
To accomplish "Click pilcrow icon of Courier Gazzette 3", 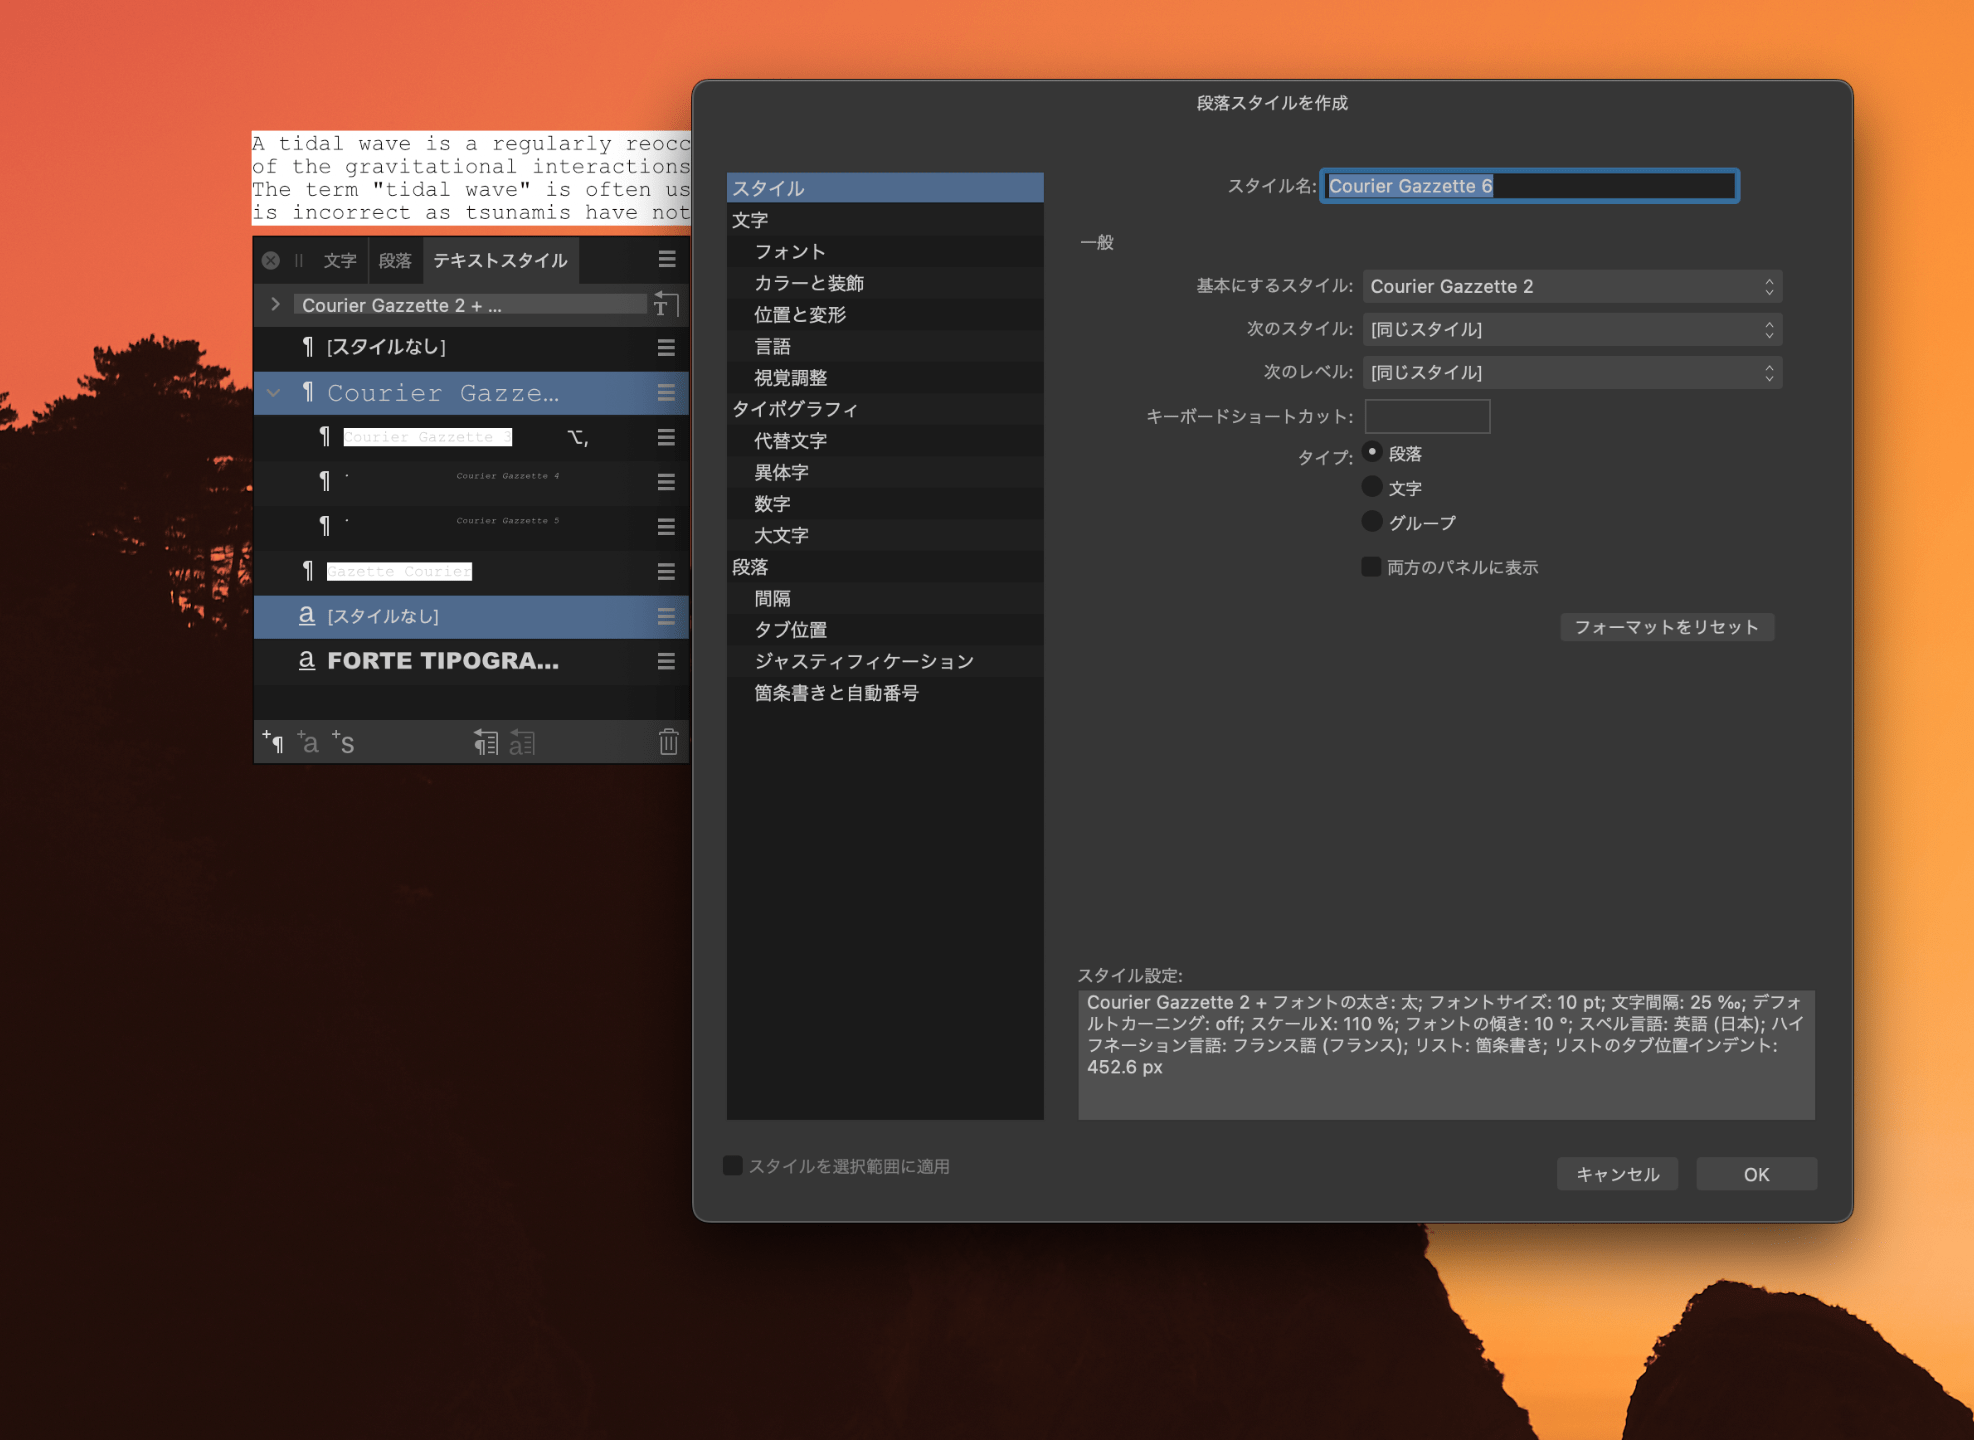I will (324, 437).
